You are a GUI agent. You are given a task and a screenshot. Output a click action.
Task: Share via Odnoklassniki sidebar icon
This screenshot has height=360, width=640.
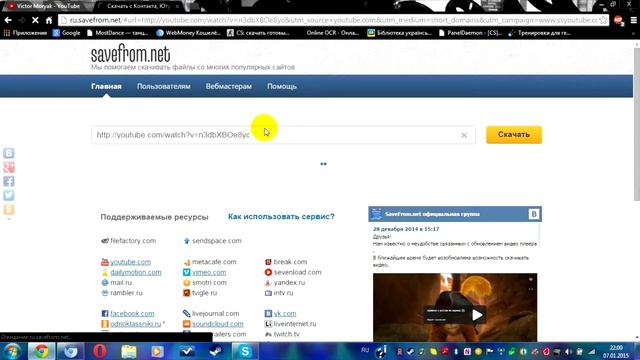click(x=9, y=209)
